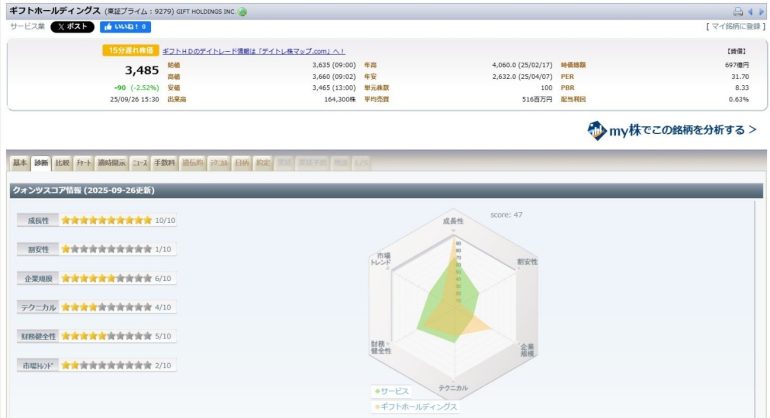Image resolution: width=770 pixels, height=418 pixels.
Task: Open the チャート tab
Action: point(84,162)
